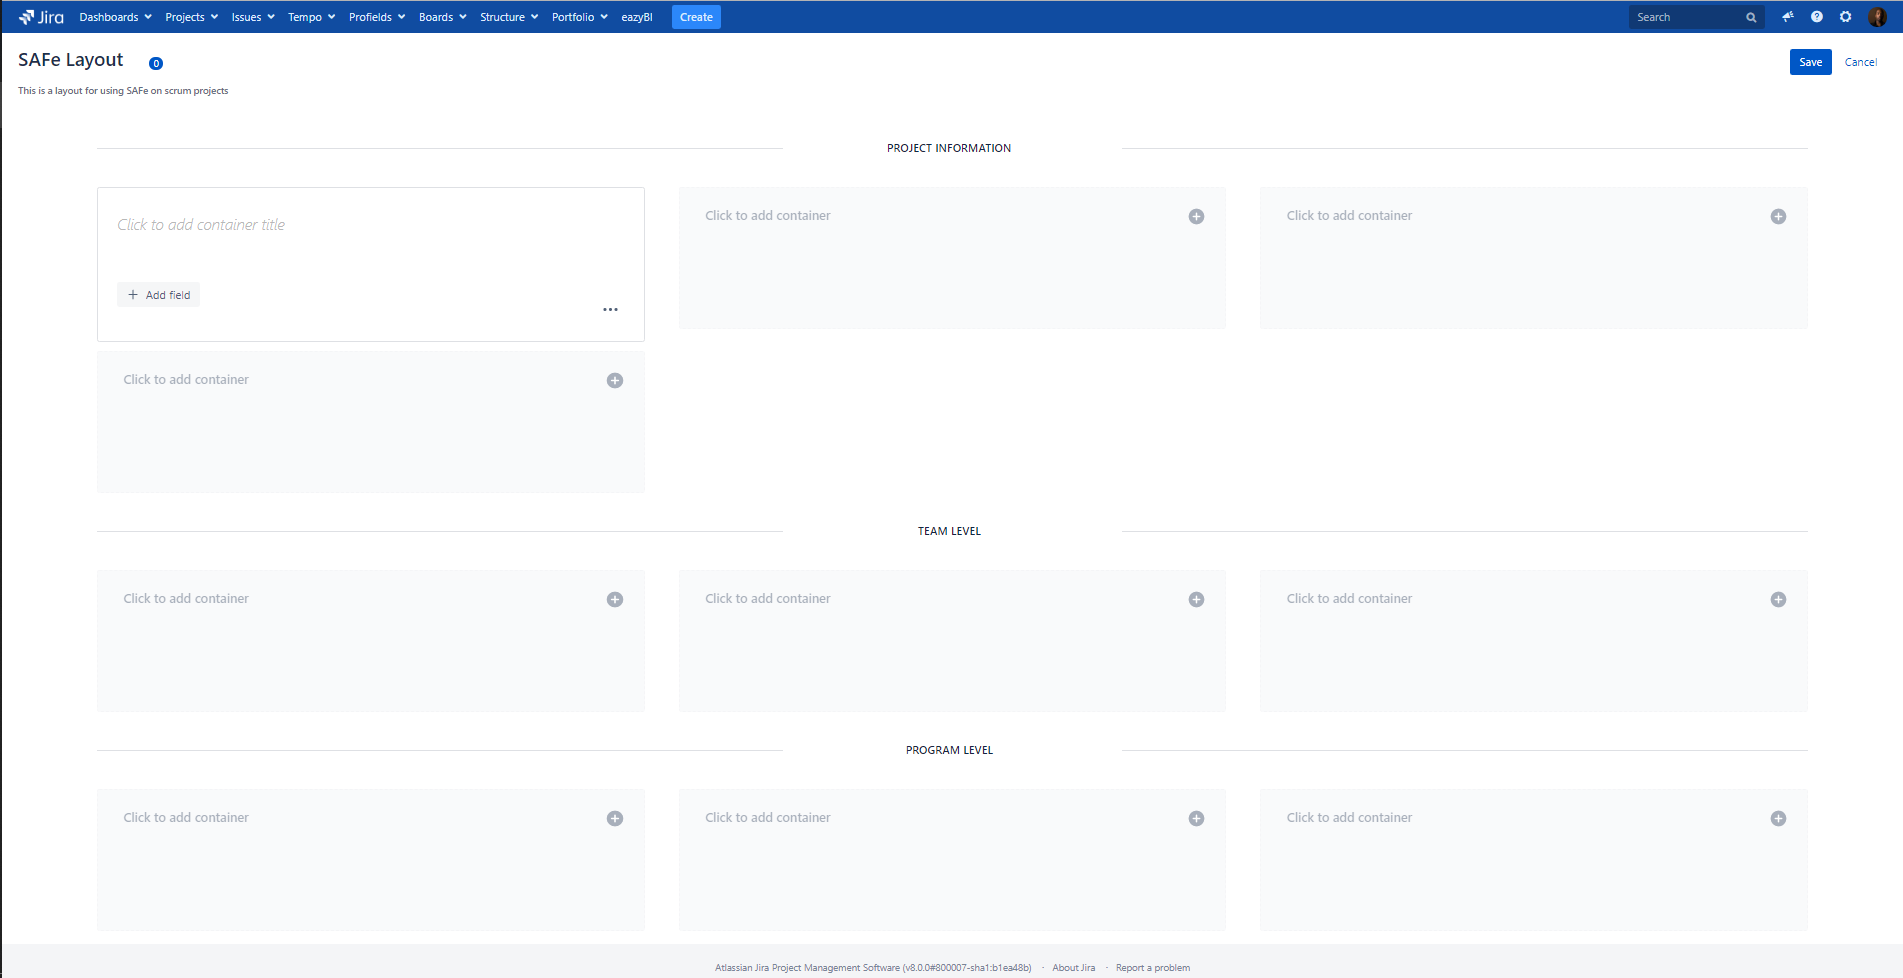Click the search magnifier icon
This screenshot has width=1903, height=978.
[x=1751, y=17]
